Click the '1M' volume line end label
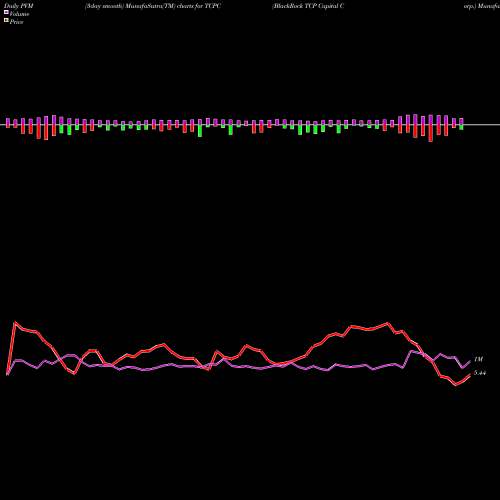The width and height of the screenshot is (500, 500). pos(478,359)
